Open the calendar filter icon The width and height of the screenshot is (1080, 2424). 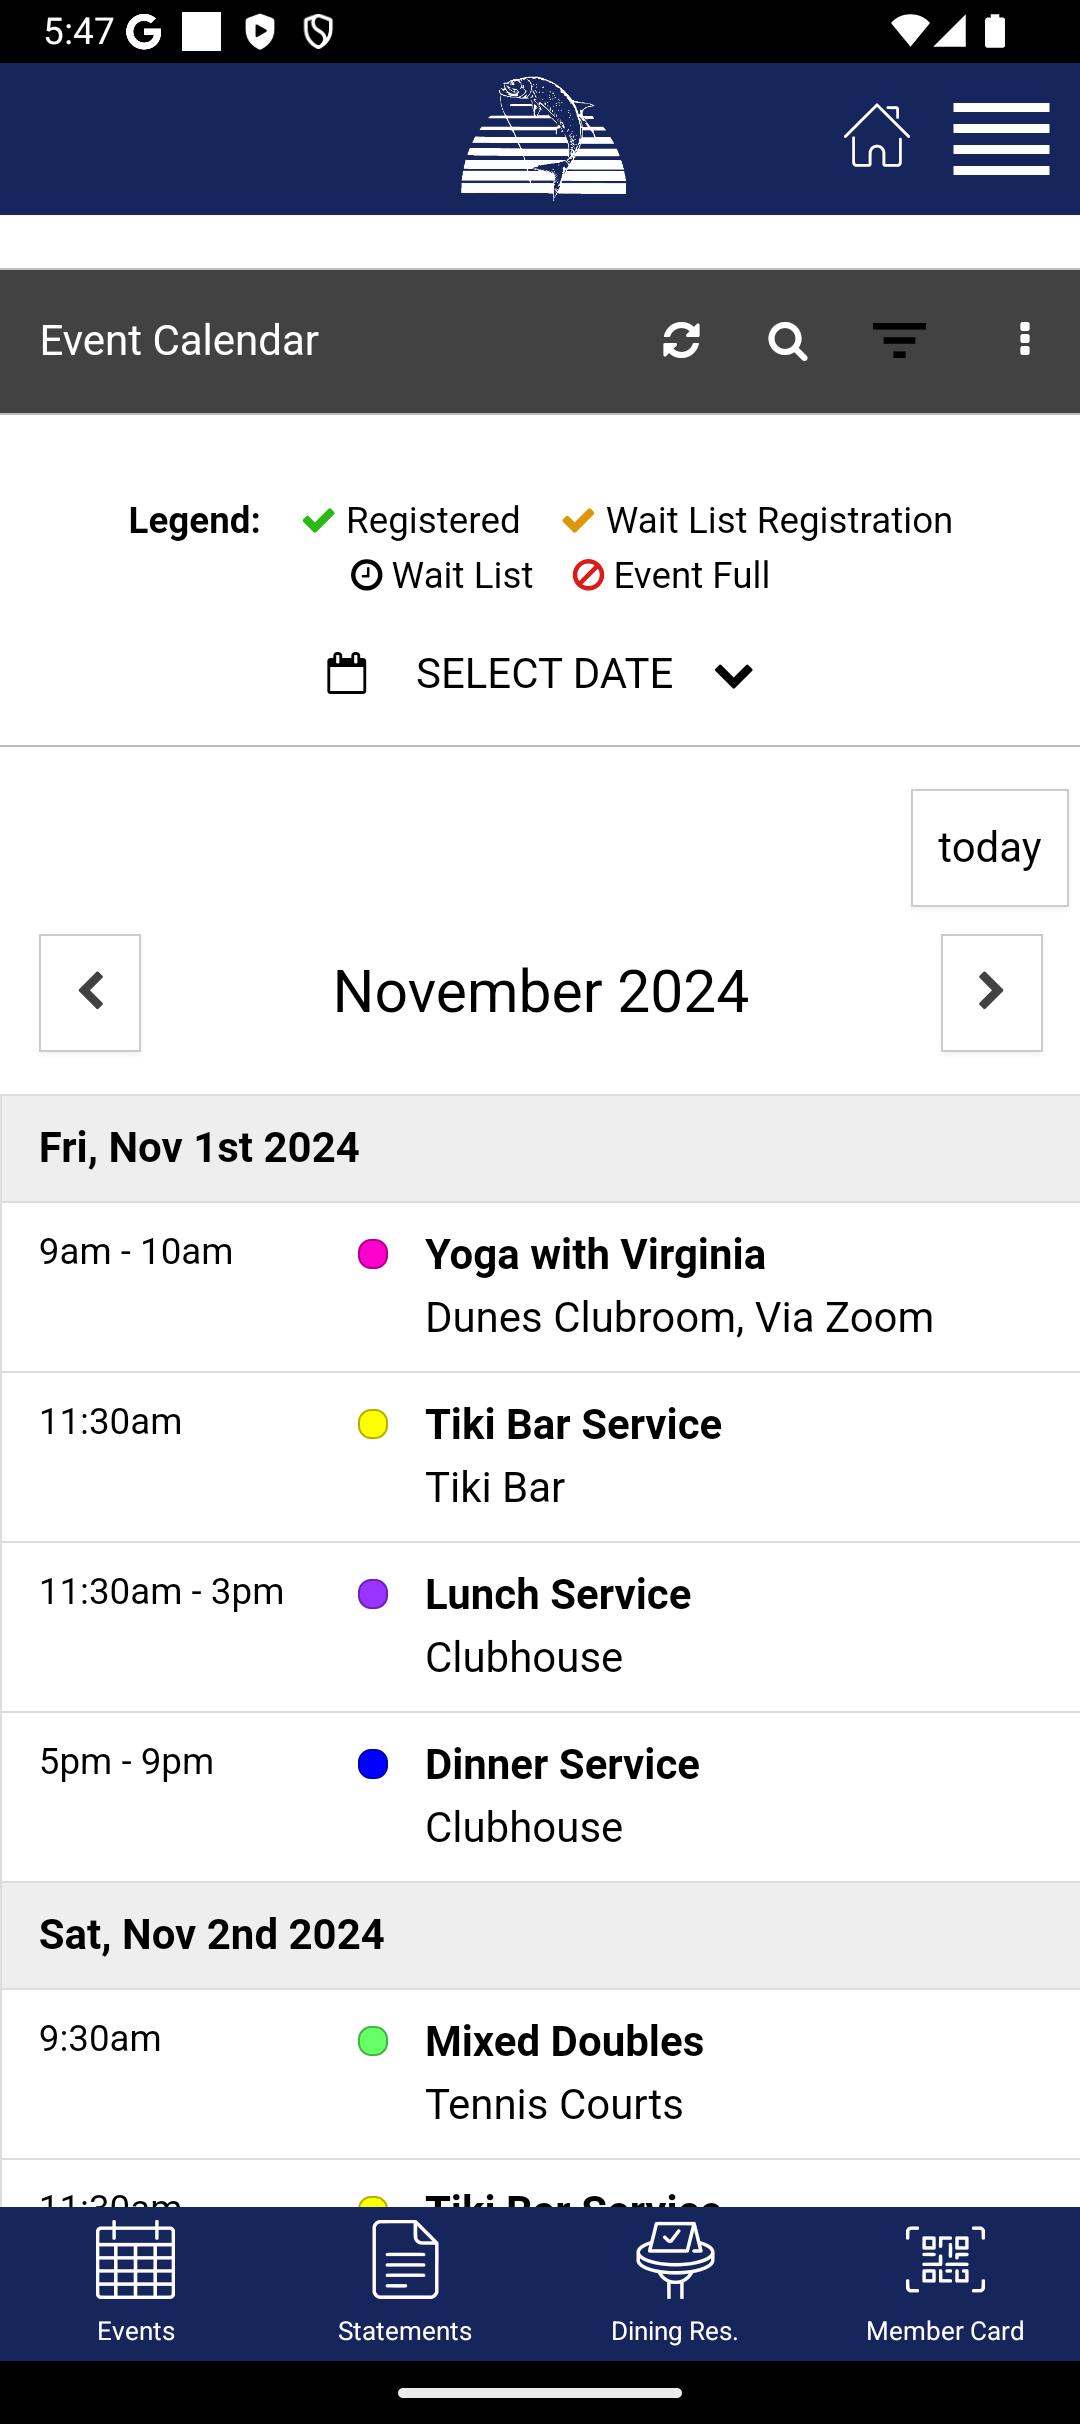pos(899,341)
